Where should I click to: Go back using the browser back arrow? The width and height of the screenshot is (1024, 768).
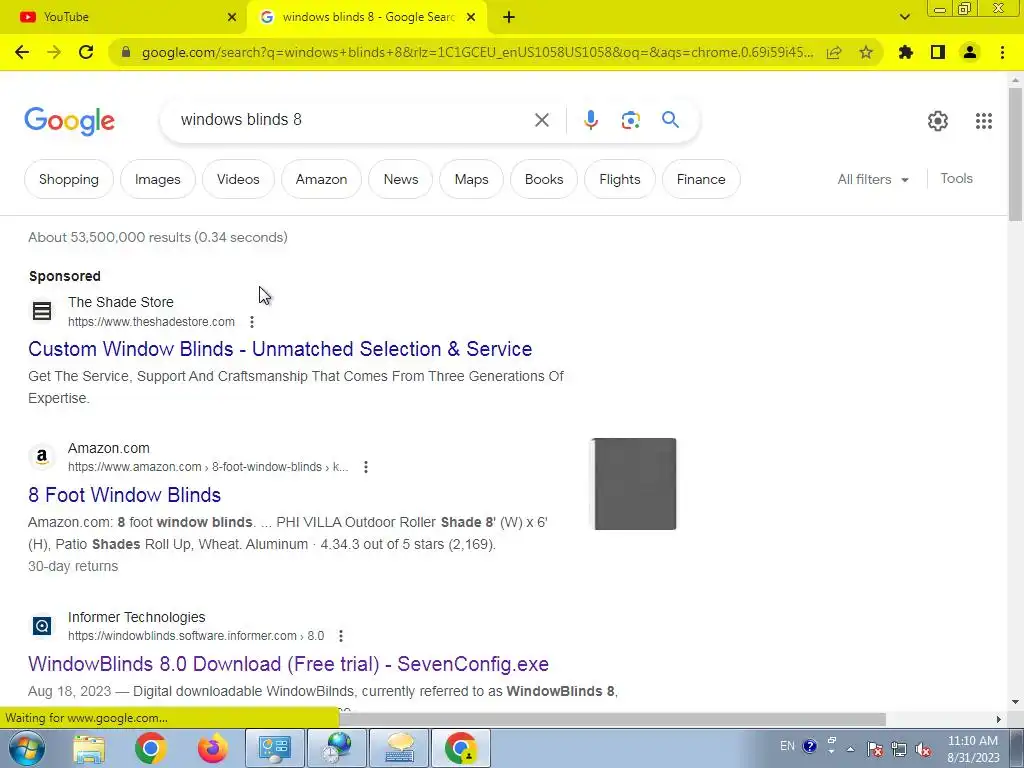pyautogui.click(x=22, y=52)
